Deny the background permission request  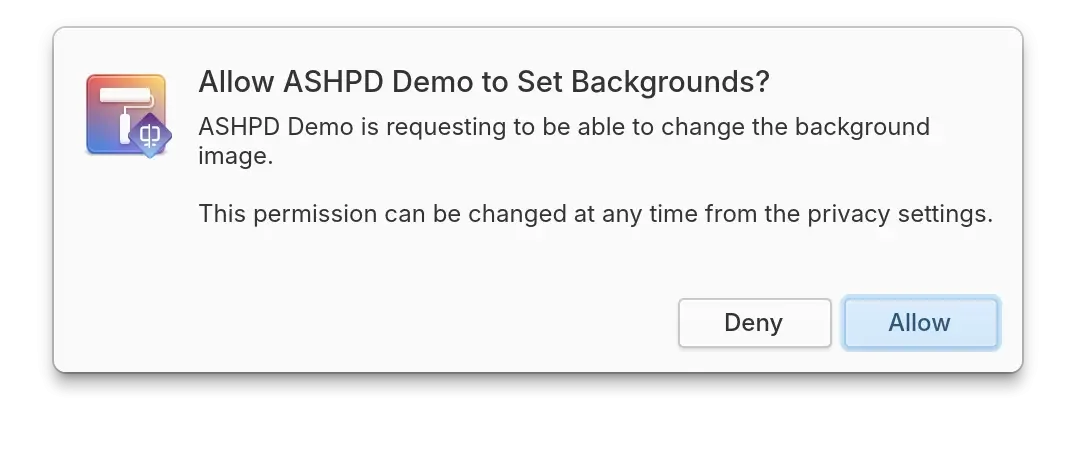(754, 322)
